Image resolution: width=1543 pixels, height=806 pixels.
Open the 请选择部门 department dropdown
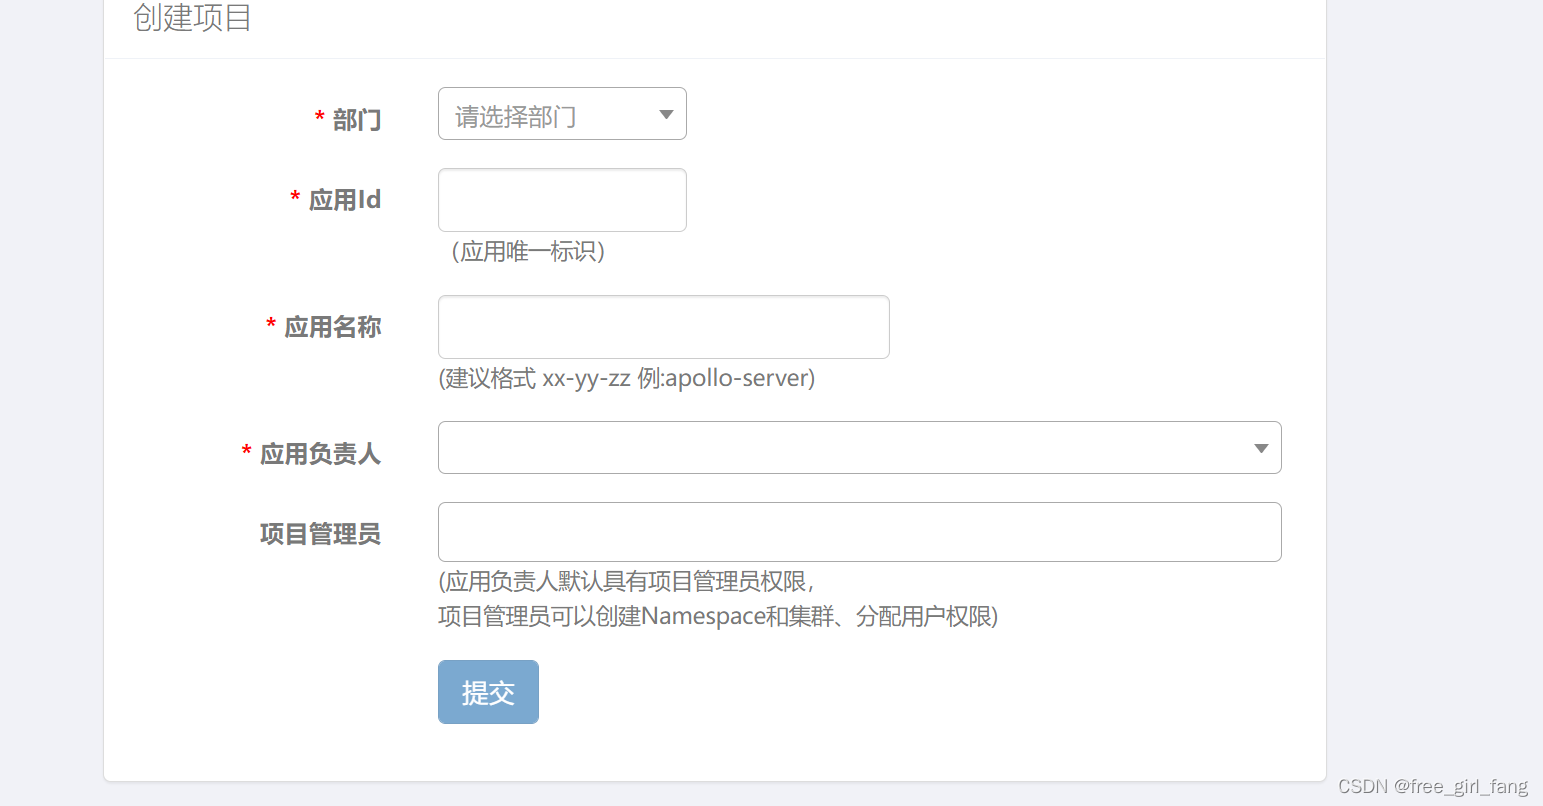coord(562,114)
